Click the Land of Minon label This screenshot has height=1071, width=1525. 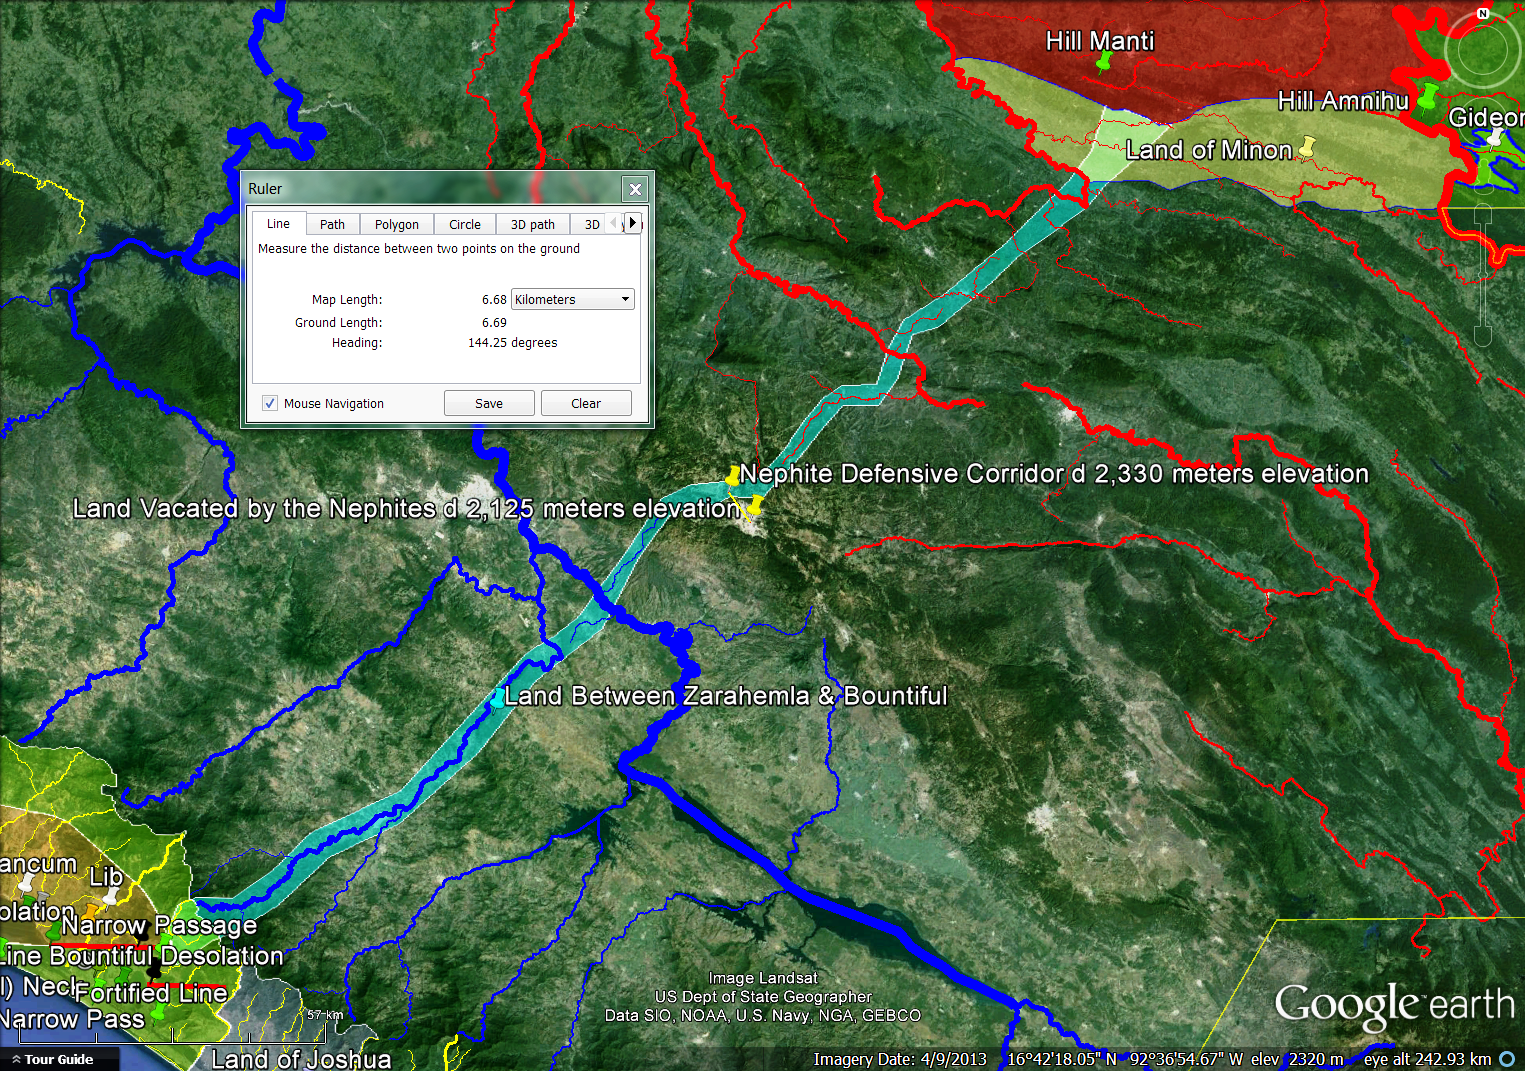(1209, 150)
